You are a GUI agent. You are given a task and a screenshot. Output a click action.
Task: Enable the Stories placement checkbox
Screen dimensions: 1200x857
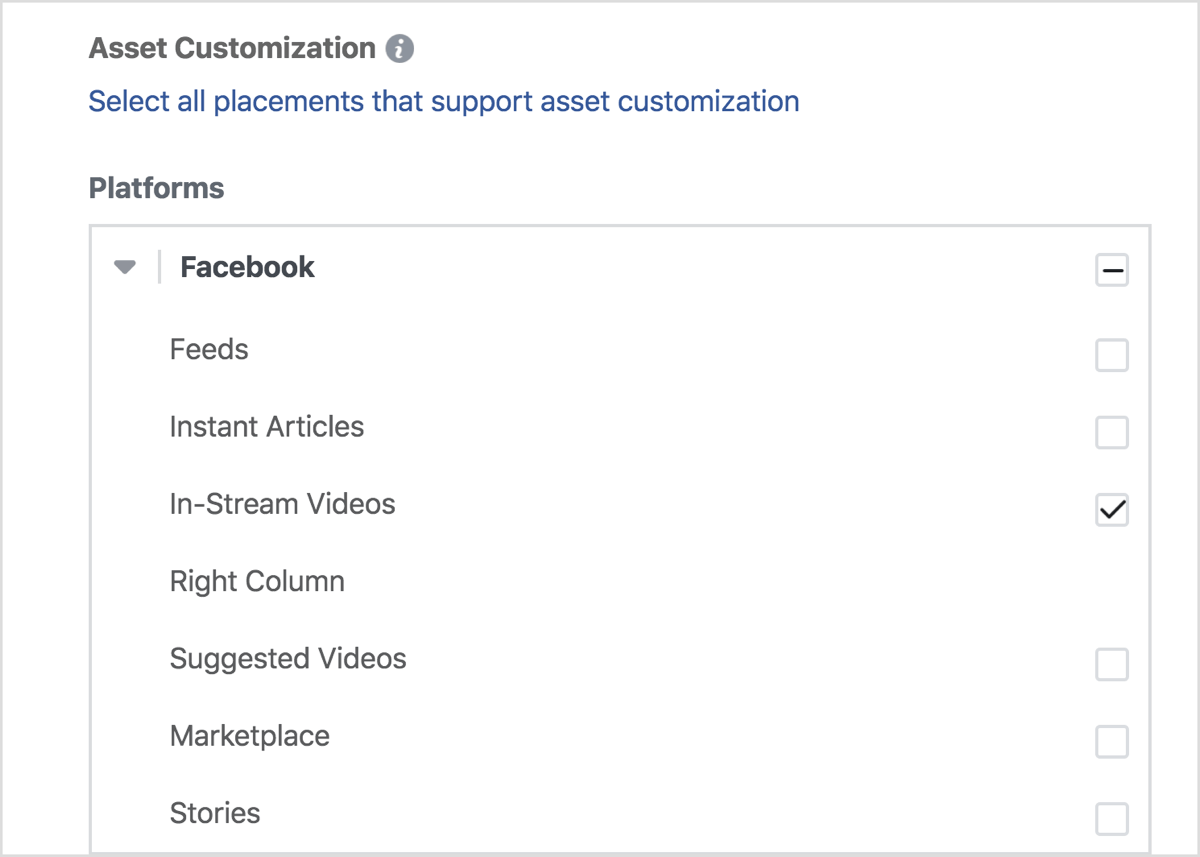tap(1111, 819)
